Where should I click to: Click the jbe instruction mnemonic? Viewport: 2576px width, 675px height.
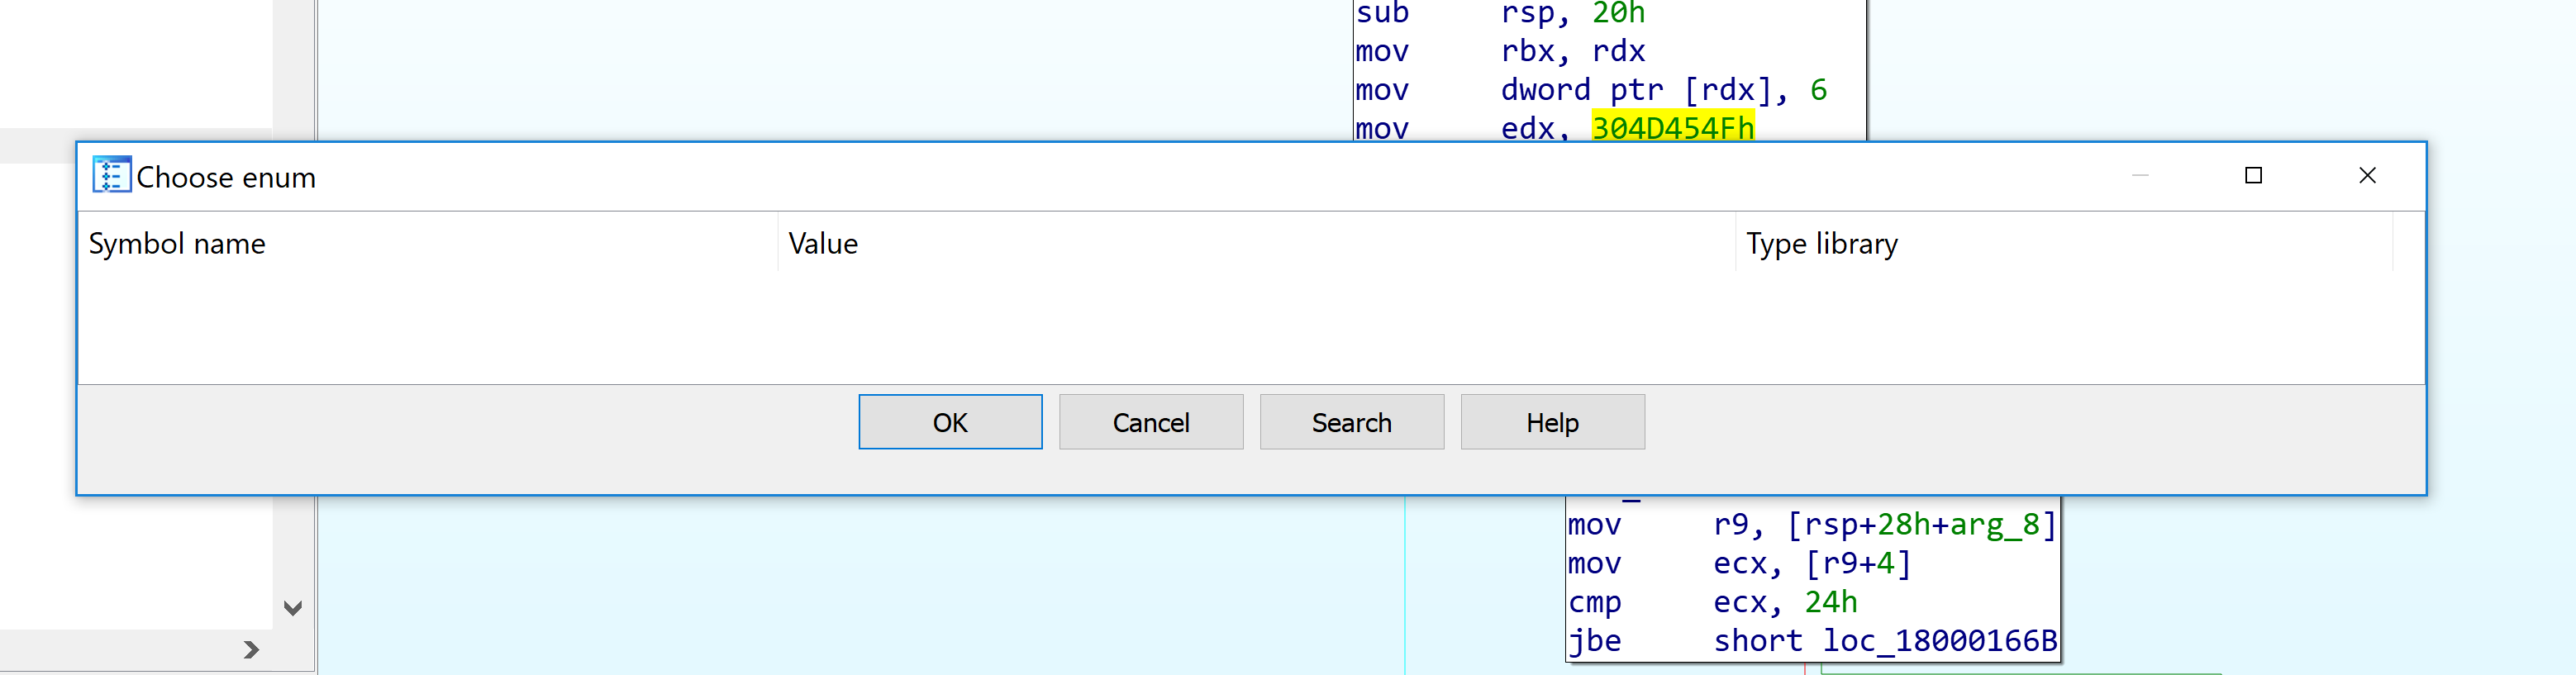[x=1594, y=641]
